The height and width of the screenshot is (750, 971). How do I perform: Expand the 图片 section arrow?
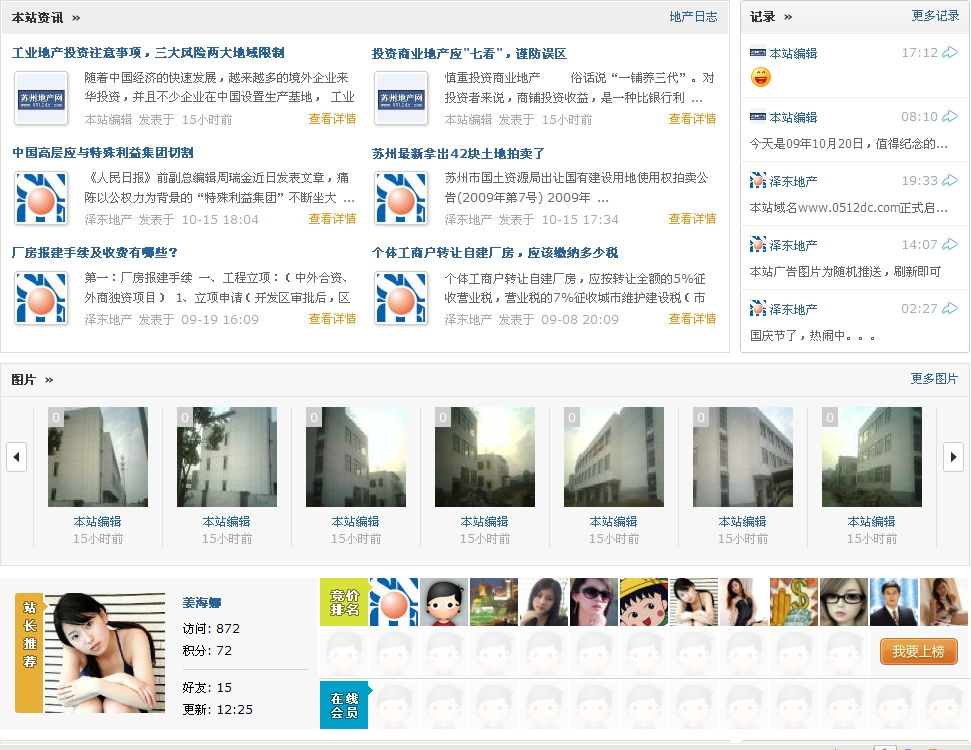click(x=49, y=380)
